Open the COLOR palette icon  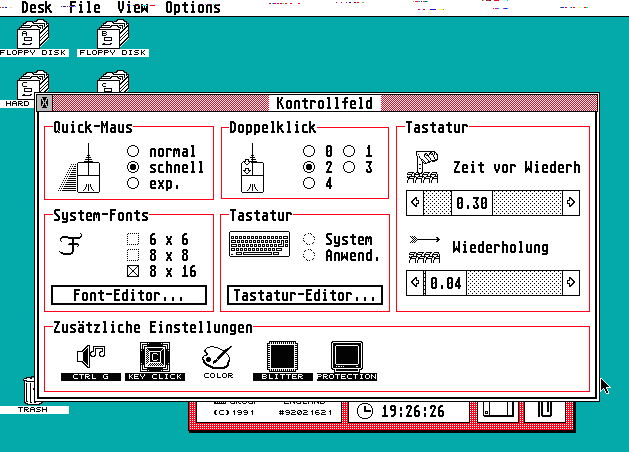217,357
